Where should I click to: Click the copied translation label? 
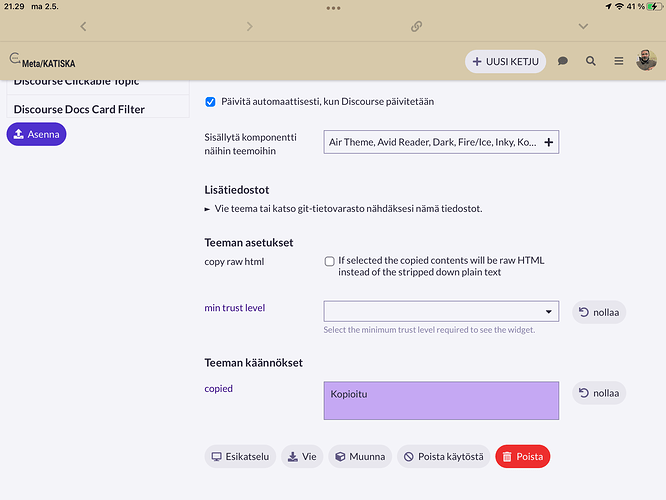click(218, 389)
